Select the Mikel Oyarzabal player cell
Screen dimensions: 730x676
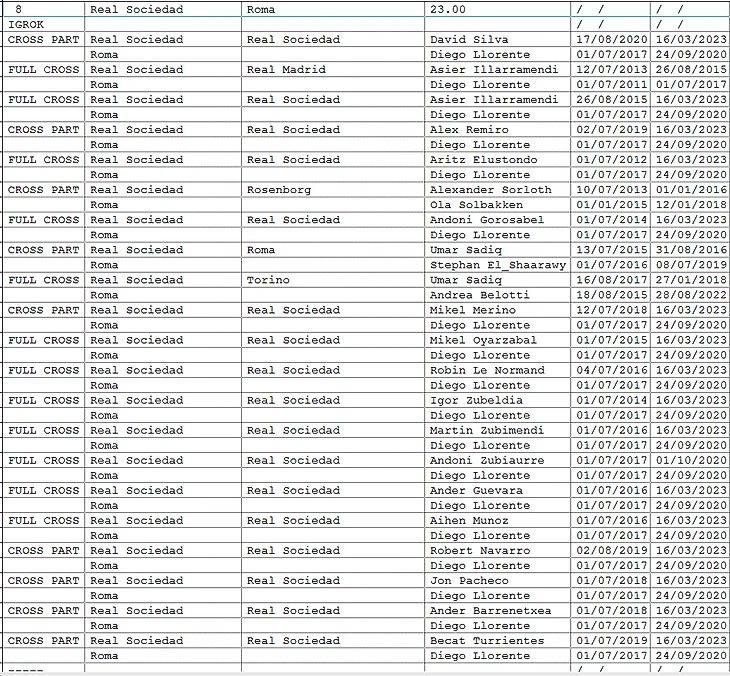pyautogui.click(x=497, y=340)
